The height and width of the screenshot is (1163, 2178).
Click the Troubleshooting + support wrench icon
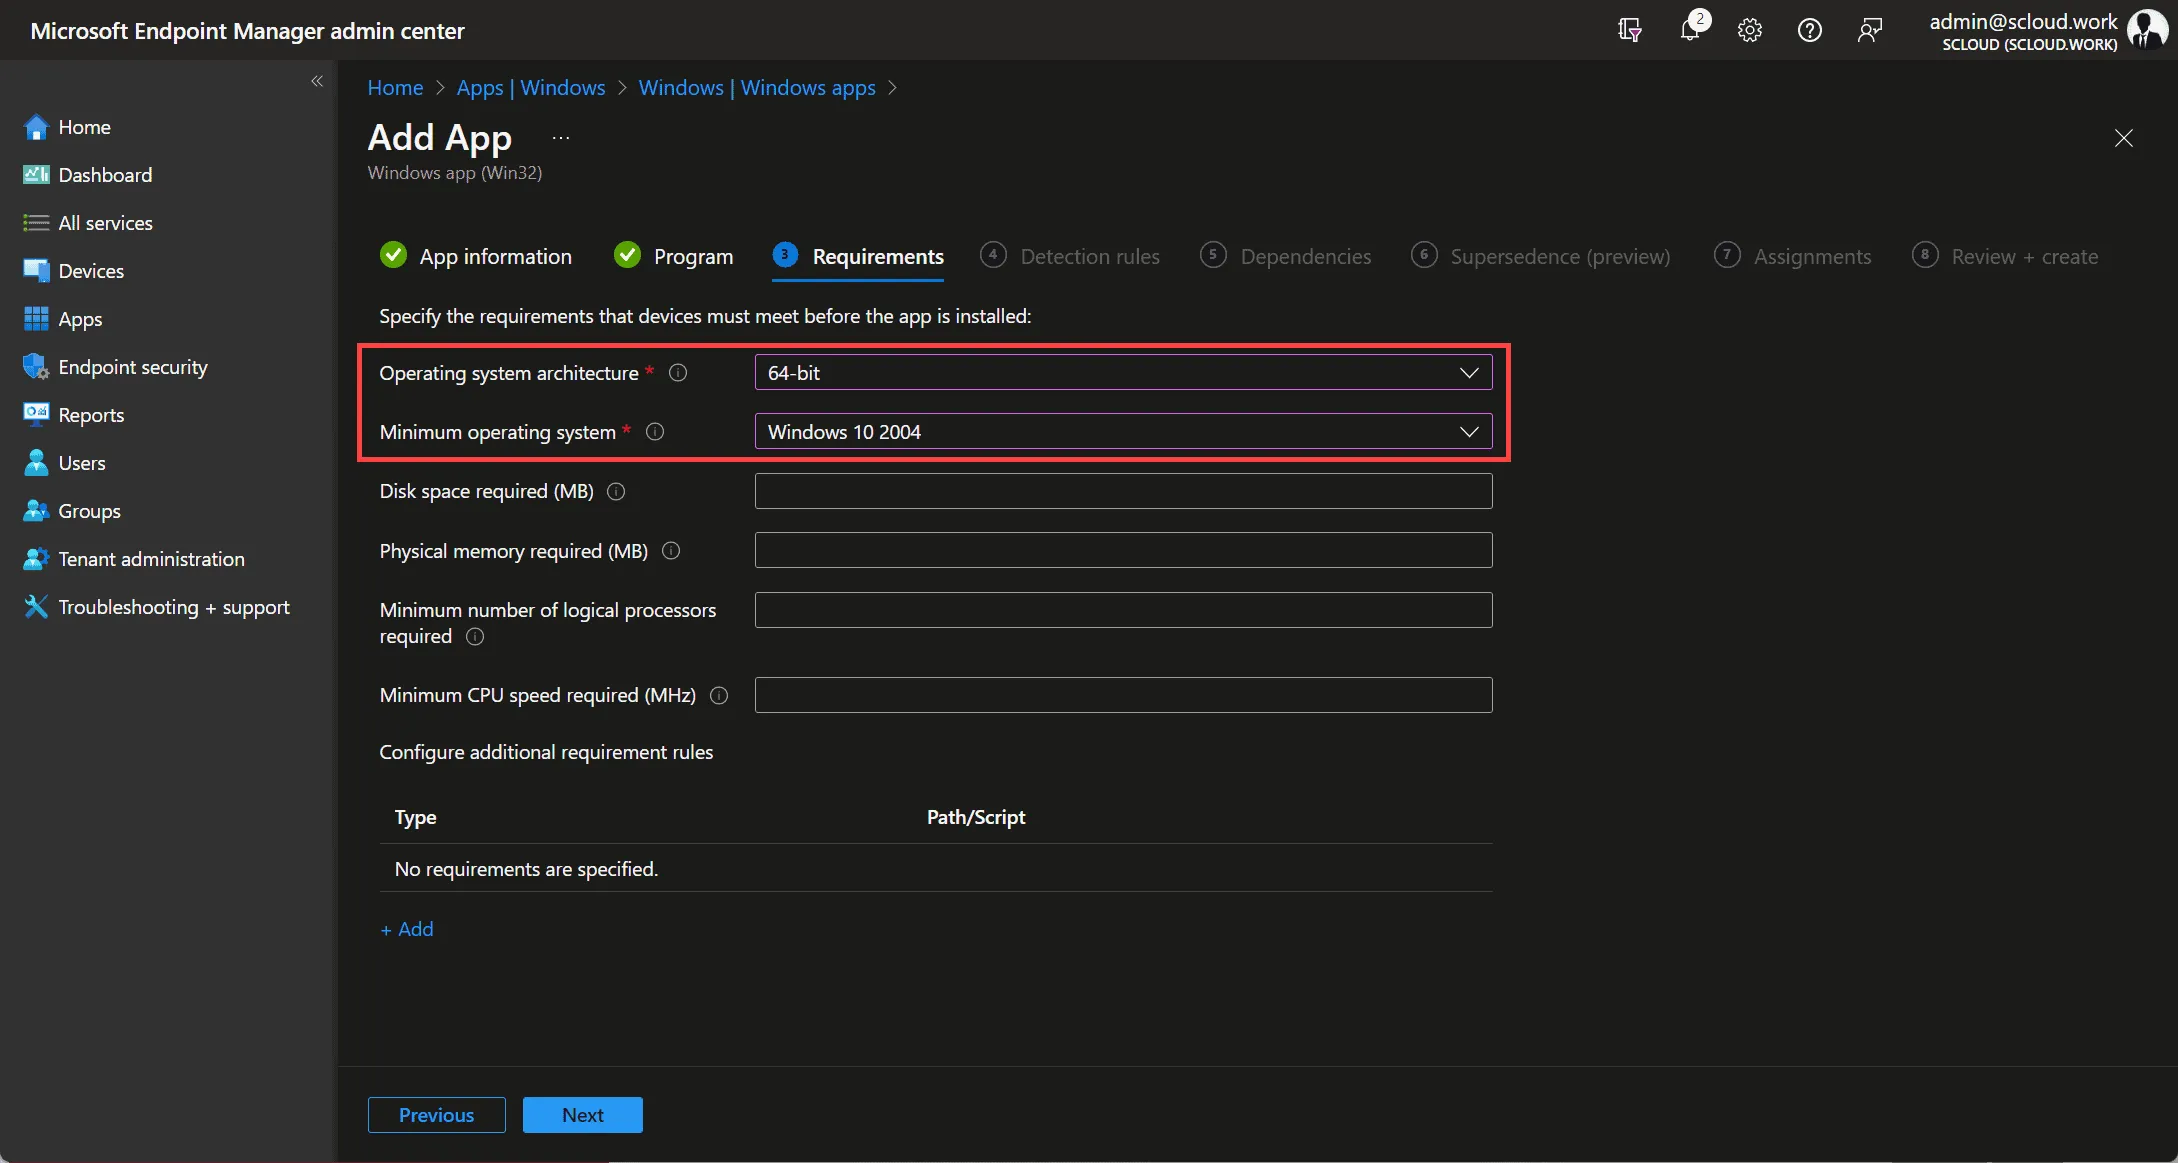(x=36, y=607)
